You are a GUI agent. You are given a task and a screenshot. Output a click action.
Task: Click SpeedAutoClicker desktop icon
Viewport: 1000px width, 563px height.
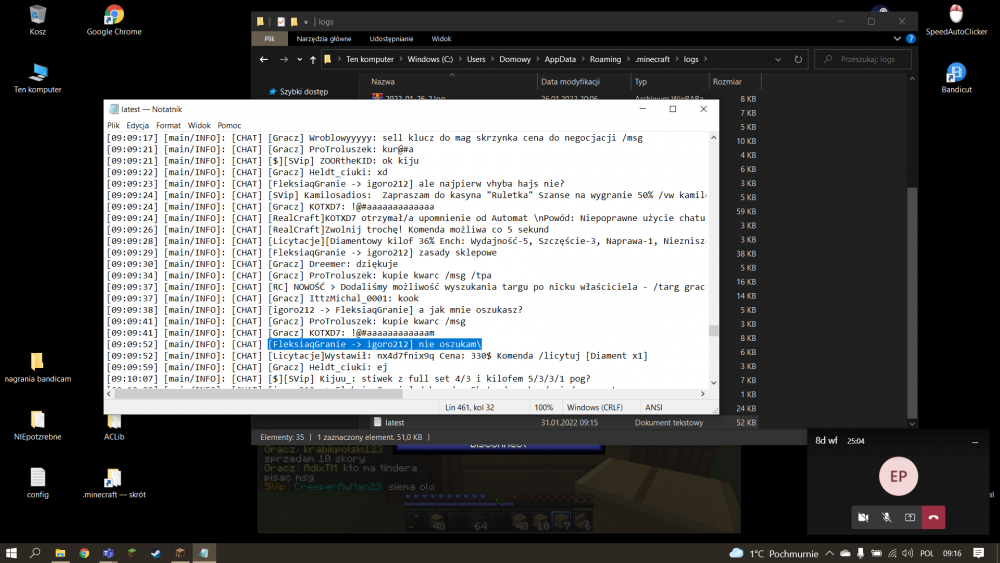(x=956, y=19)
